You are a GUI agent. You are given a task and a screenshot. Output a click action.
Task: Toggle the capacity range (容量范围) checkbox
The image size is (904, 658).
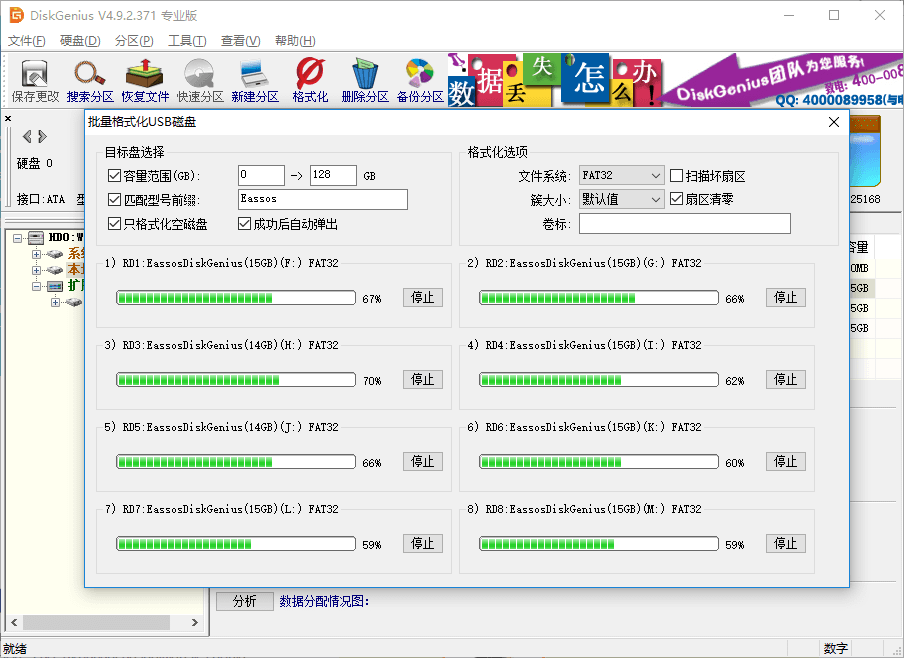[114, 176]
